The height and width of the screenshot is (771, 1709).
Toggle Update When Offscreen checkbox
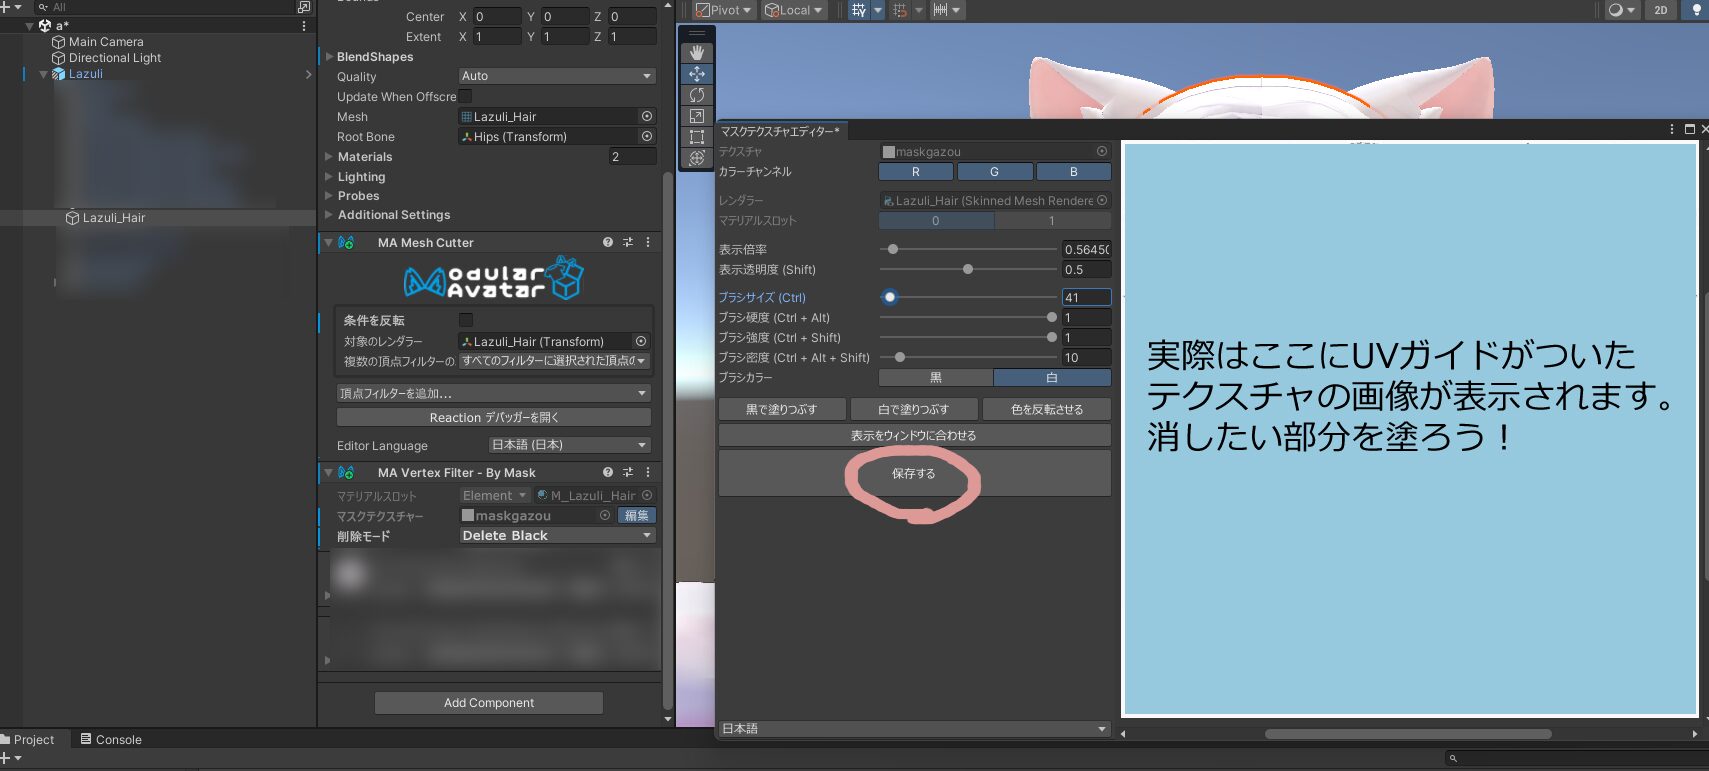465,97
